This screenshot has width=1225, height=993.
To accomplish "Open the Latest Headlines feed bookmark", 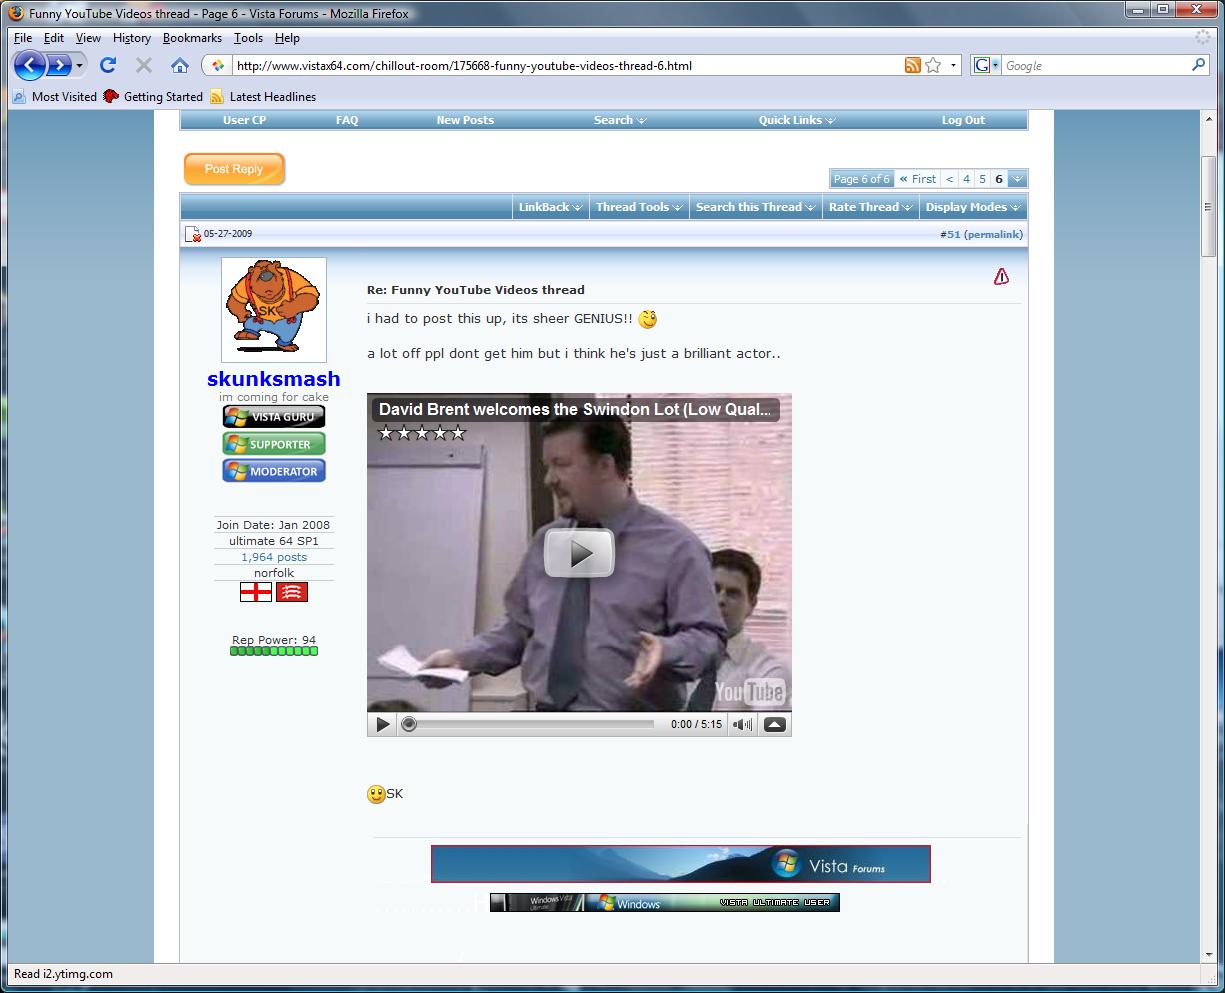I will [263, 97].
